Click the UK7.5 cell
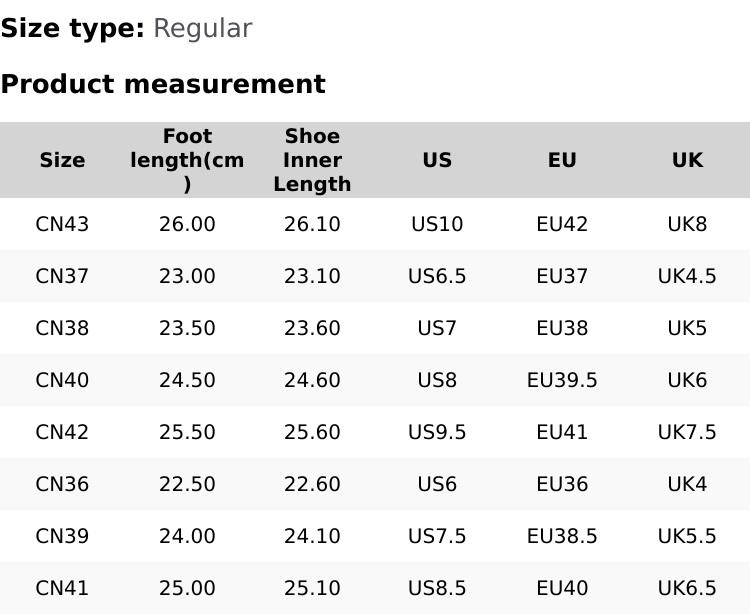The image size is (750, 614). coord(687,432)
